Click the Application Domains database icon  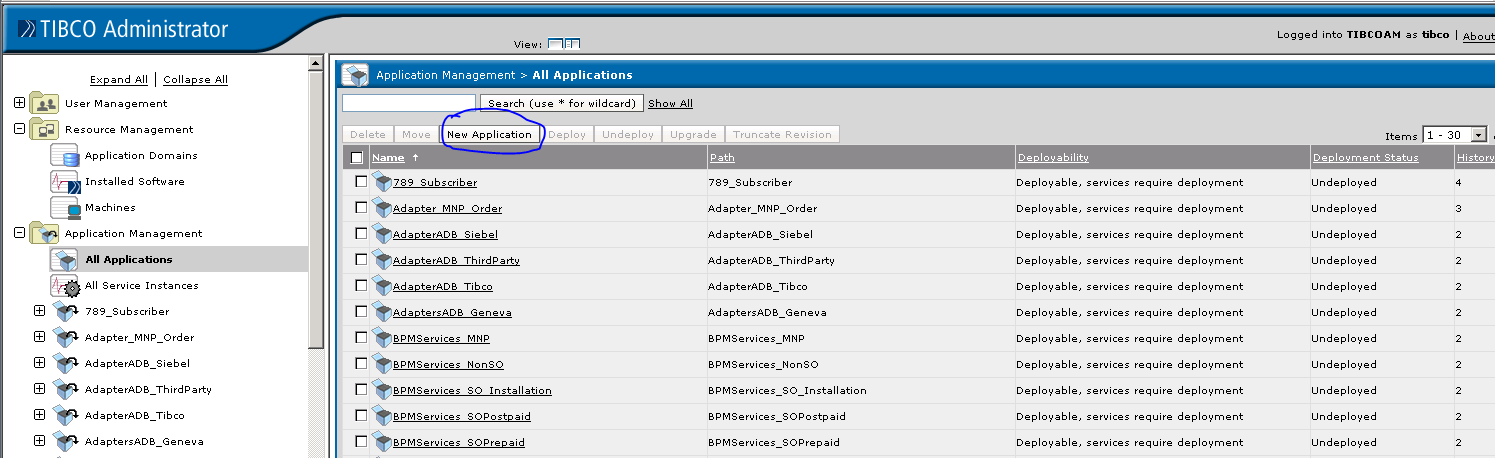[x=64, y=156]
